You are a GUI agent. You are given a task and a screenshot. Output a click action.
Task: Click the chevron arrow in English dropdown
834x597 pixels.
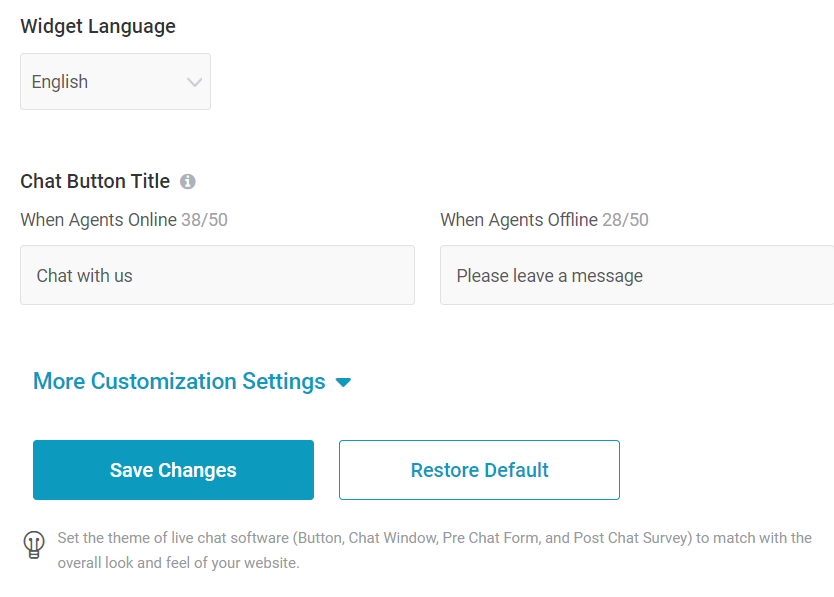[x=194, y=82]
